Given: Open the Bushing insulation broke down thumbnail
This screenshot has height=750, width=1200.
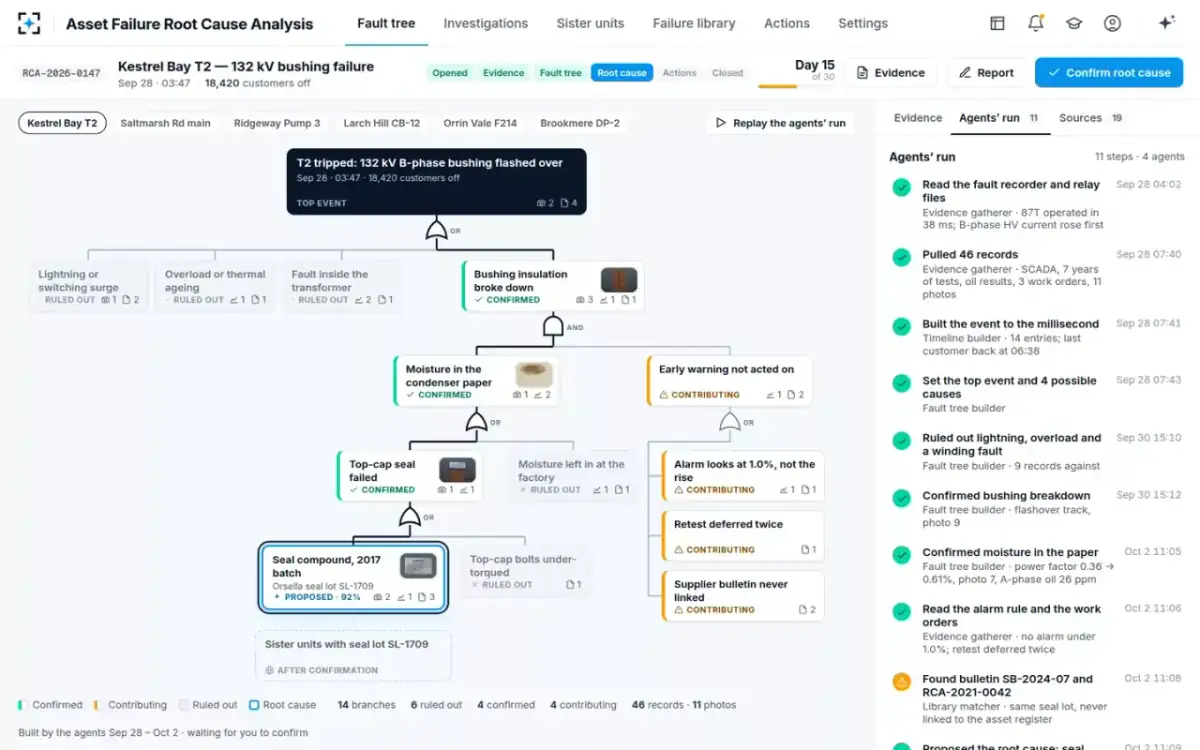Looking at the screenshot, I should [618, 279].
